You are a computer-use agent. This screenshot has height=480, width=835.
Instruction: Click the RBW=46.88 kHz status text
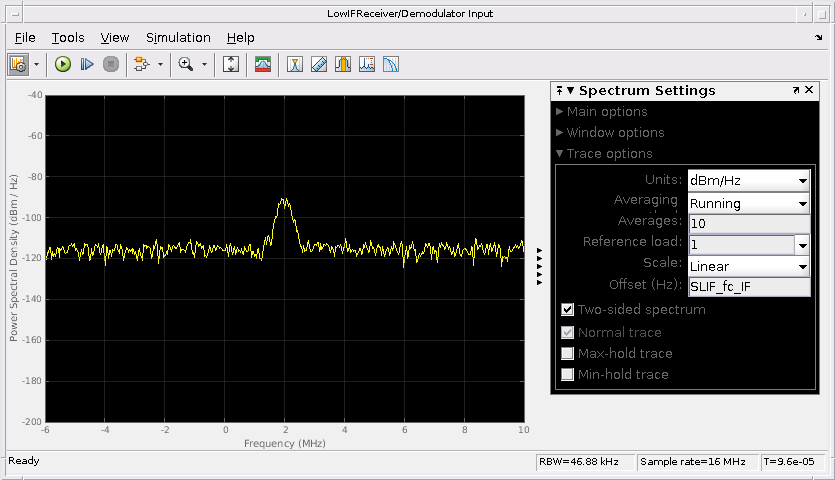point(579,462)
